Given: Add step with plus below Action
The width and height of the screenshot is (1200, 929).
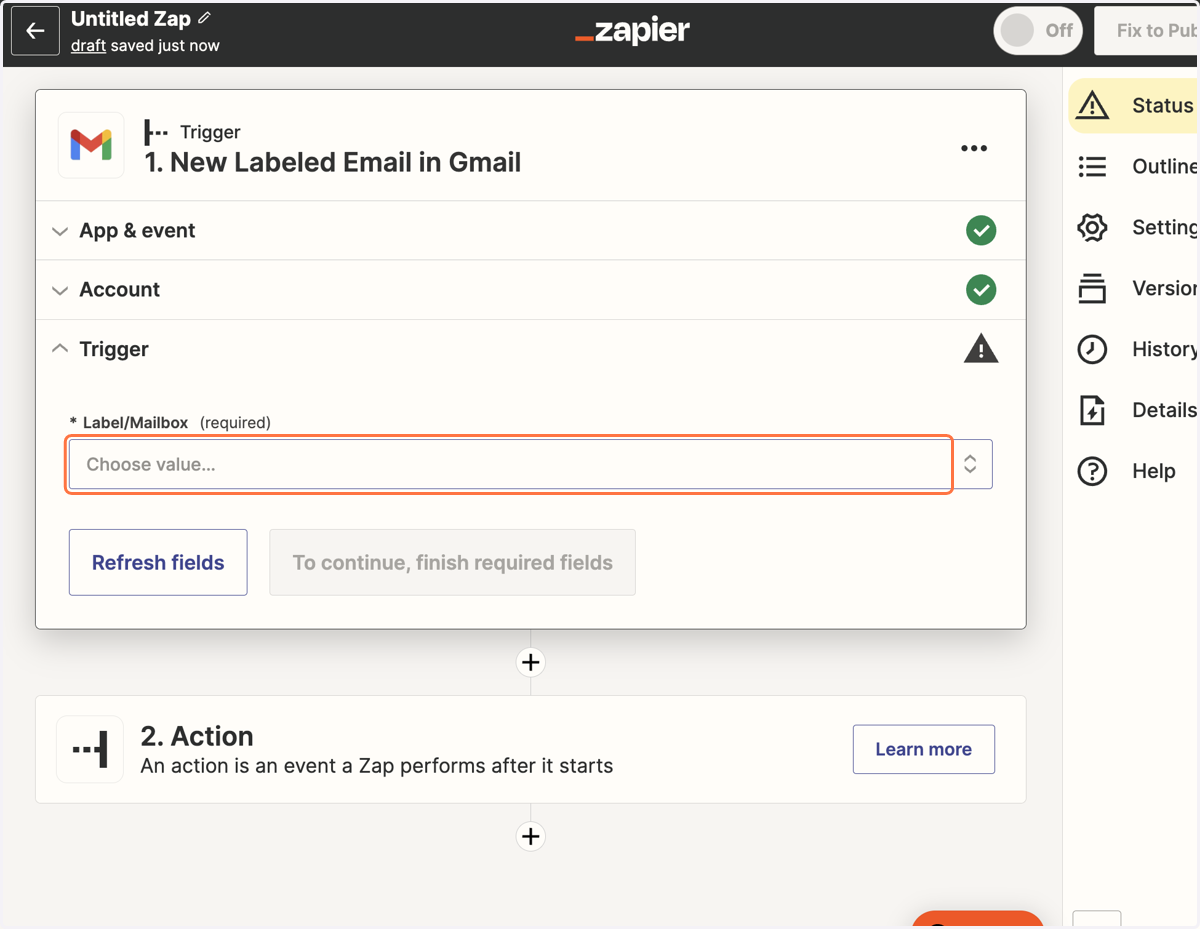Looking at the screenshot, I should click(x=531, y=836).
